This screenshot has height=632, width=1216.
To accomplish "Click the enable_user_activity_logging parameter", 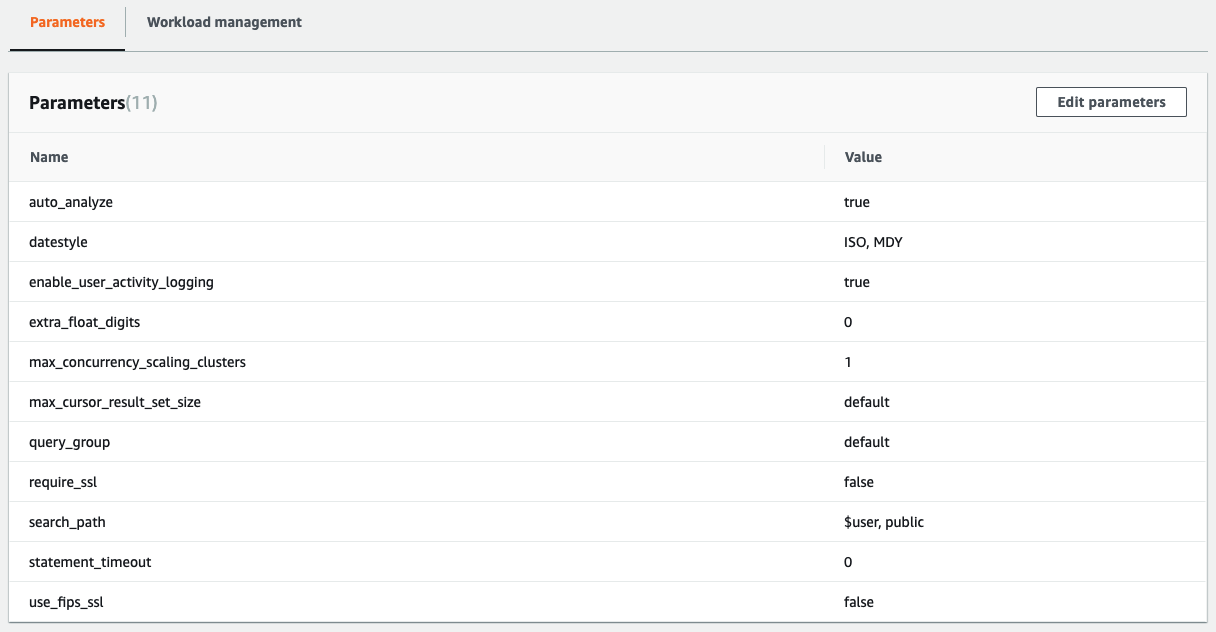I will pos(120,281).
